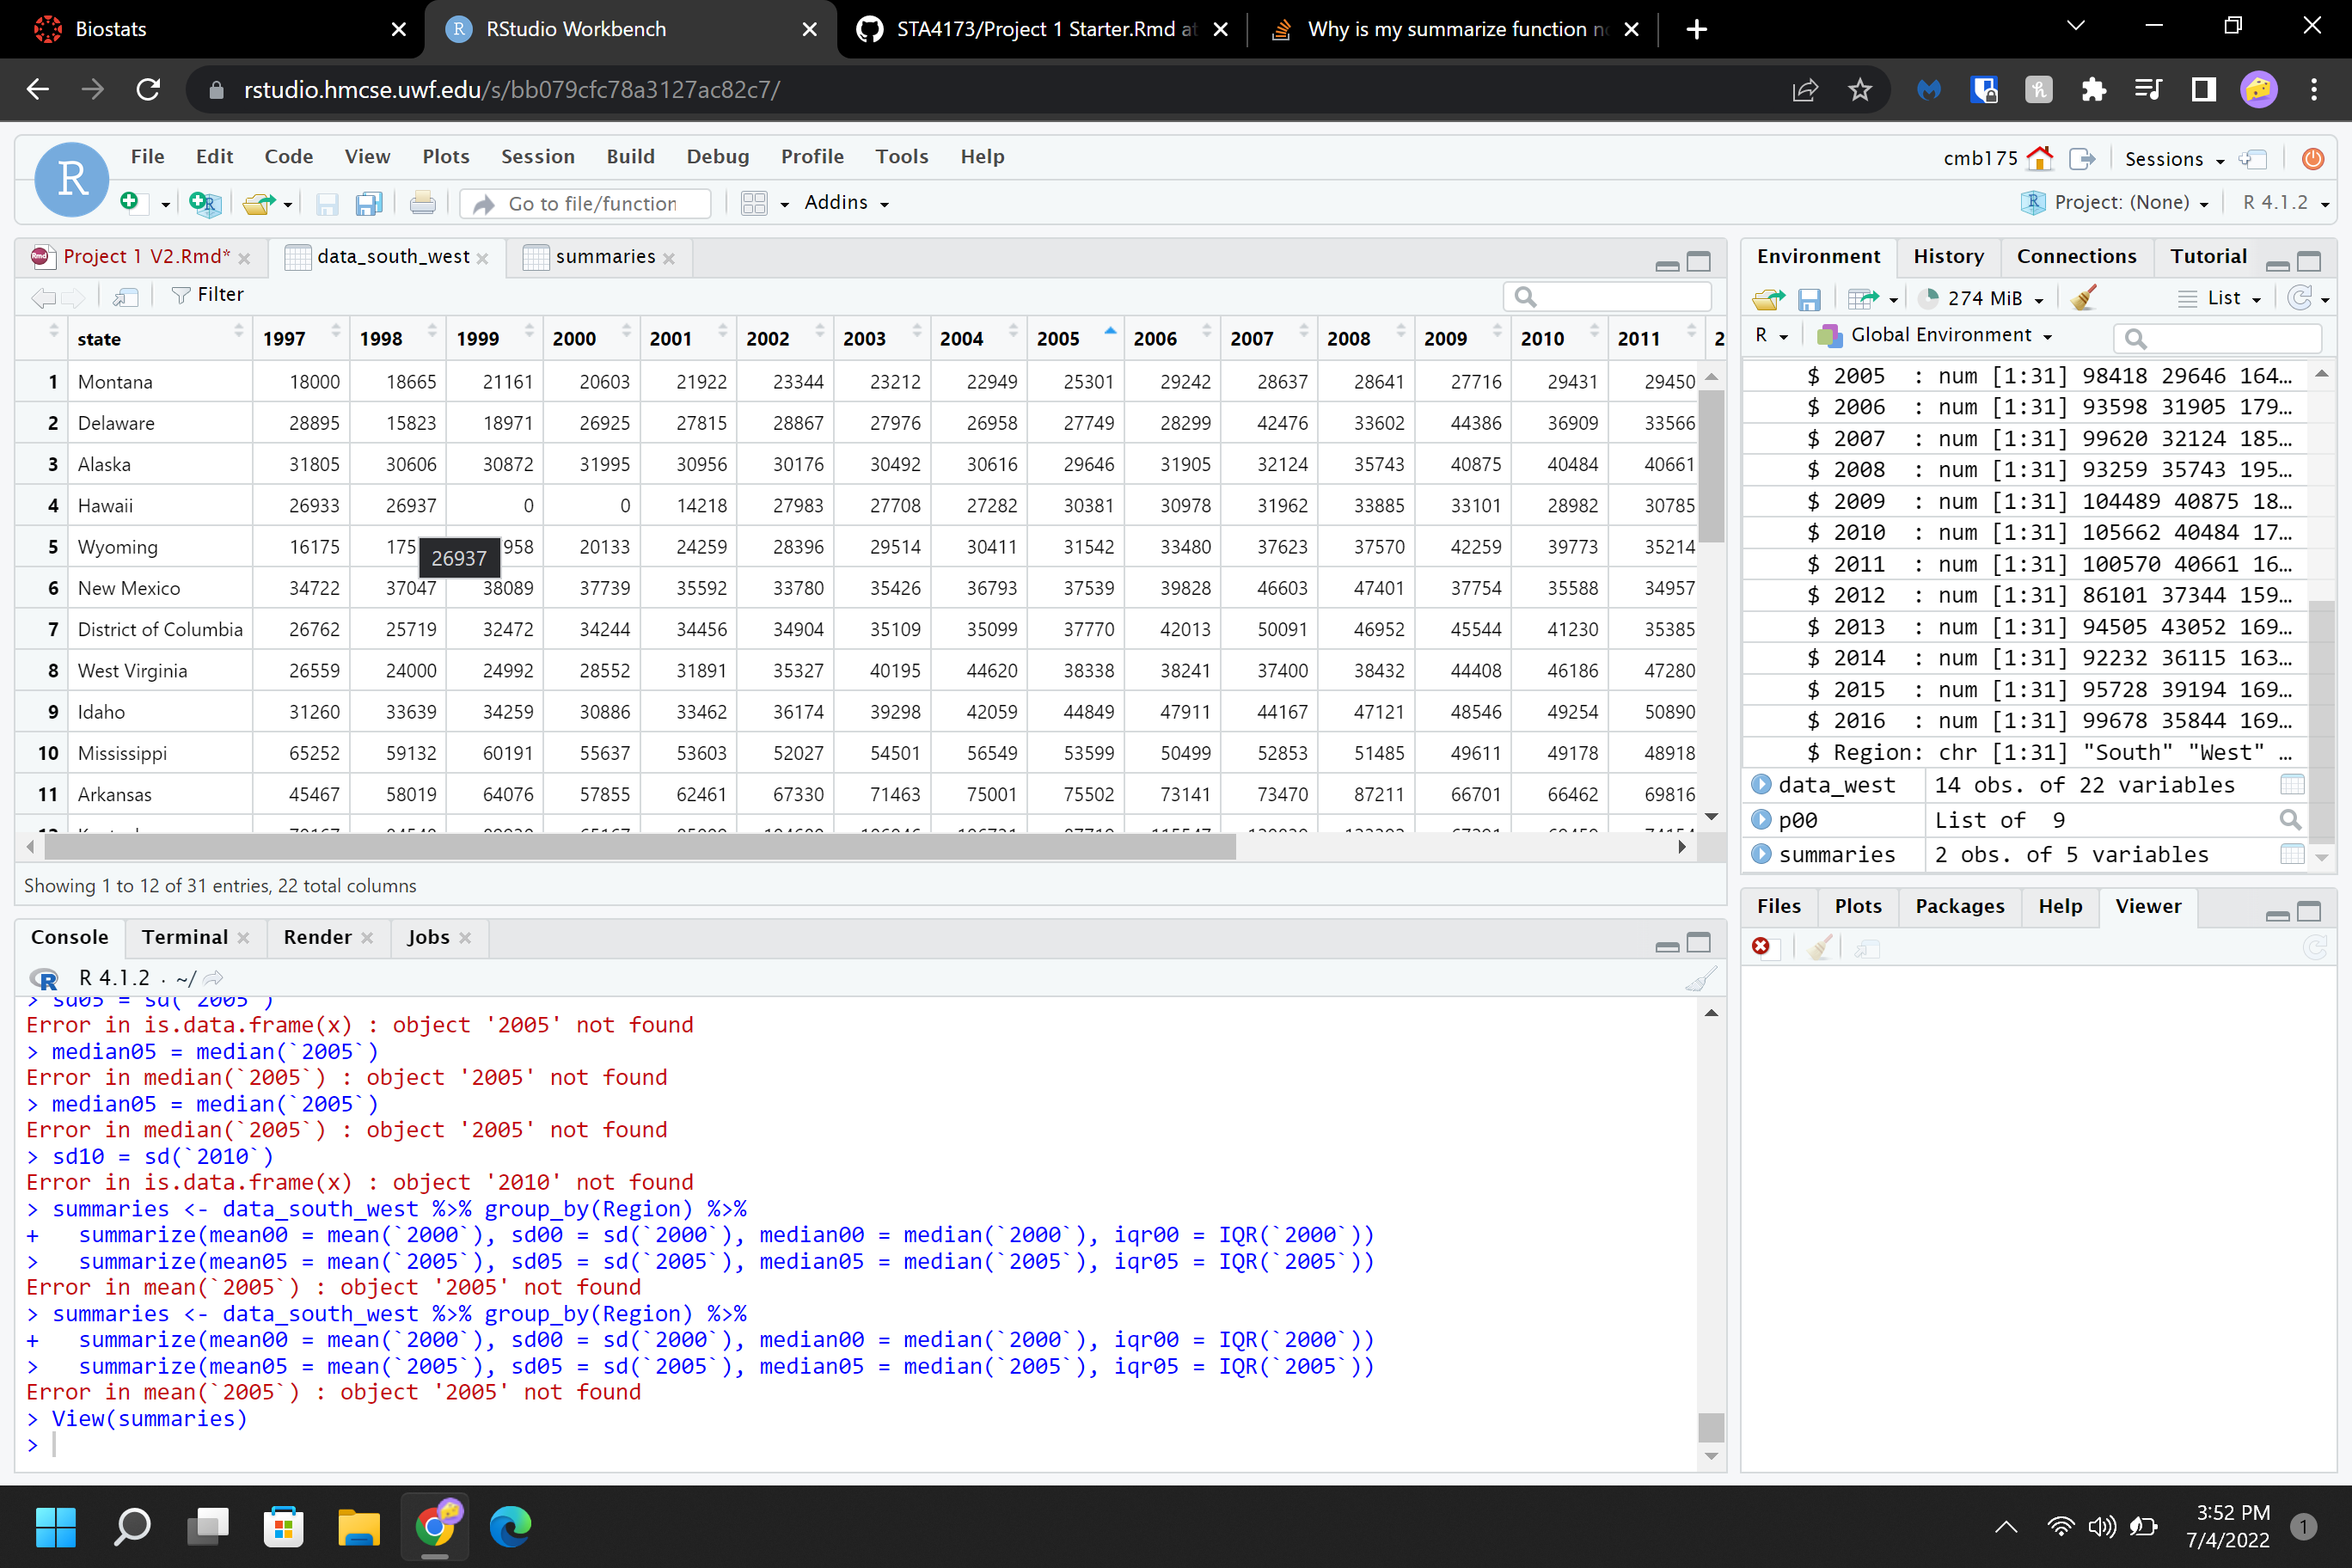2352x1568 pixels.
Task: Close the data_south_west tab
Action: tap(483, 258)
